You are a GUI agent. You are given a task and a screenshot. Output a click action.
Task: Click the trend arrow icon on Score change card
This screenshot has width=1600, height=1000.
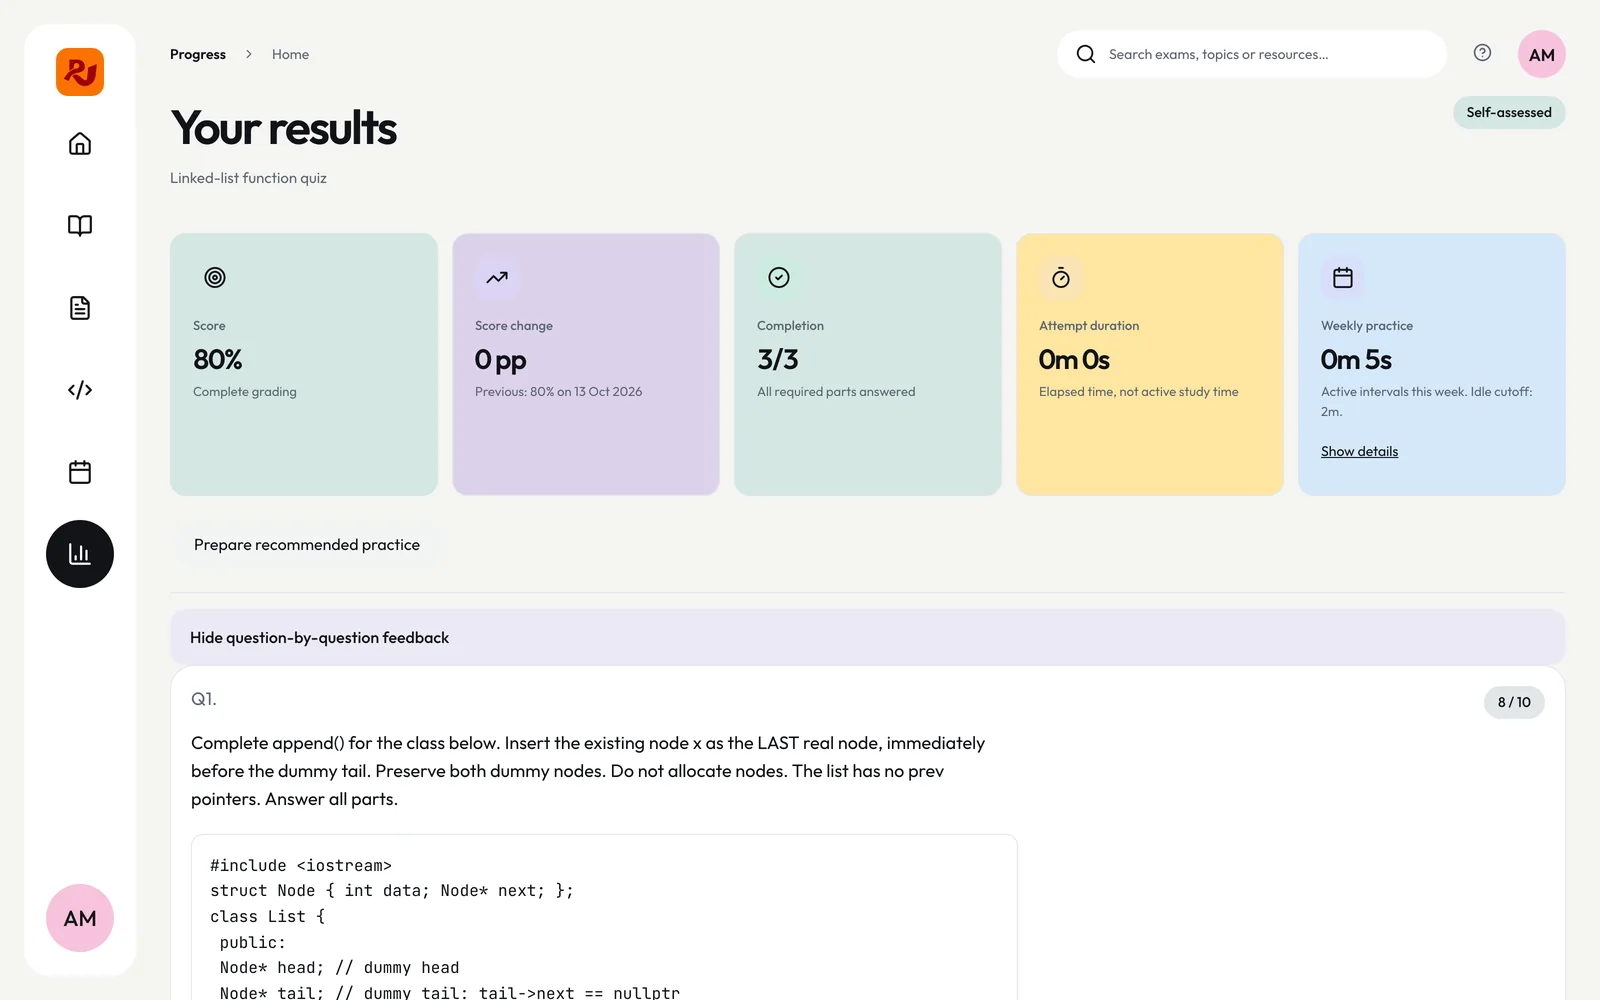point(497,278)
